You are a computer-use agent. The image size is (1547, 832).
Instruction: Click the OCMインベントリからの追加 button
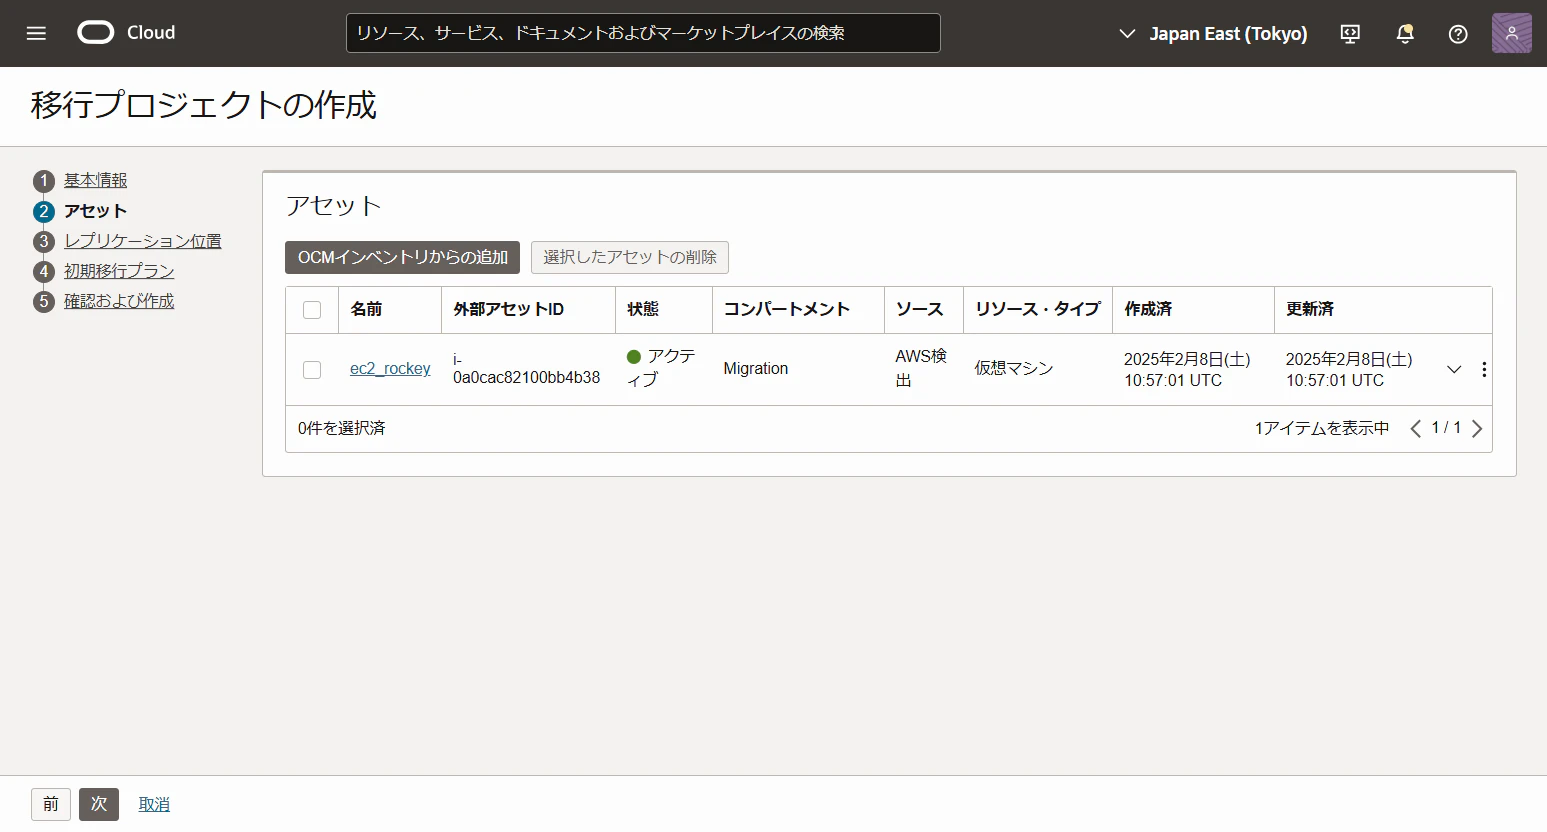click(x=402, y=257)
